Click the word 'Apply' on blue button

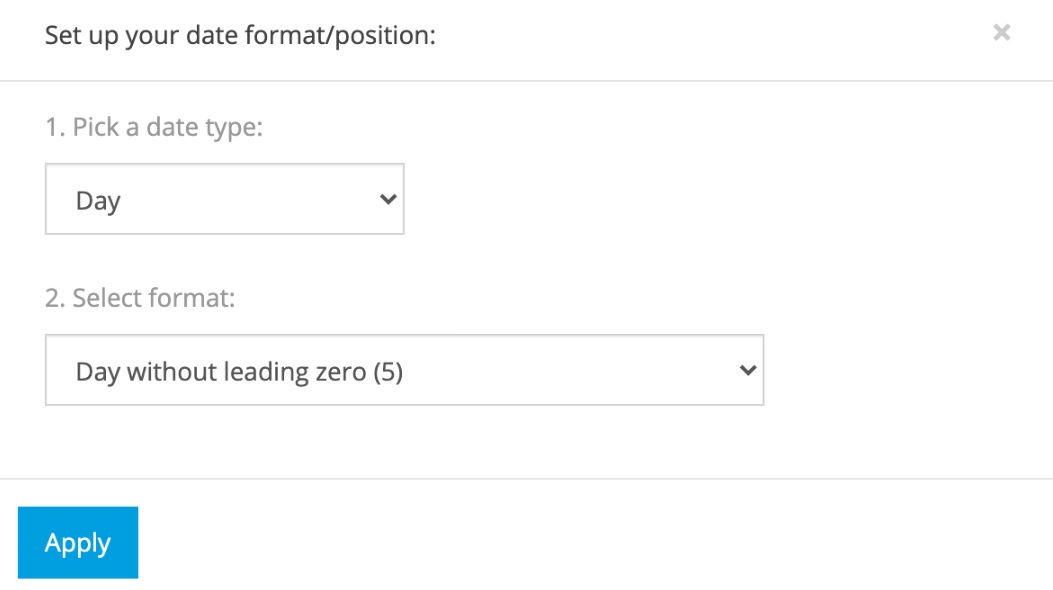[x=78, y=543]
